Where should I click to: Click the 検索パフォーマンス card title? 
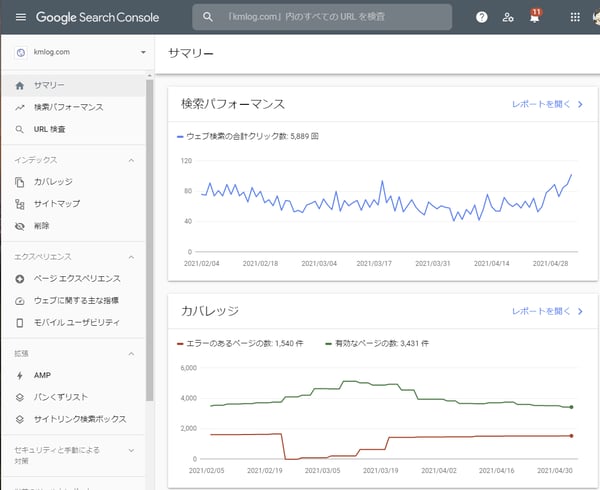click(x=233, y=104)
